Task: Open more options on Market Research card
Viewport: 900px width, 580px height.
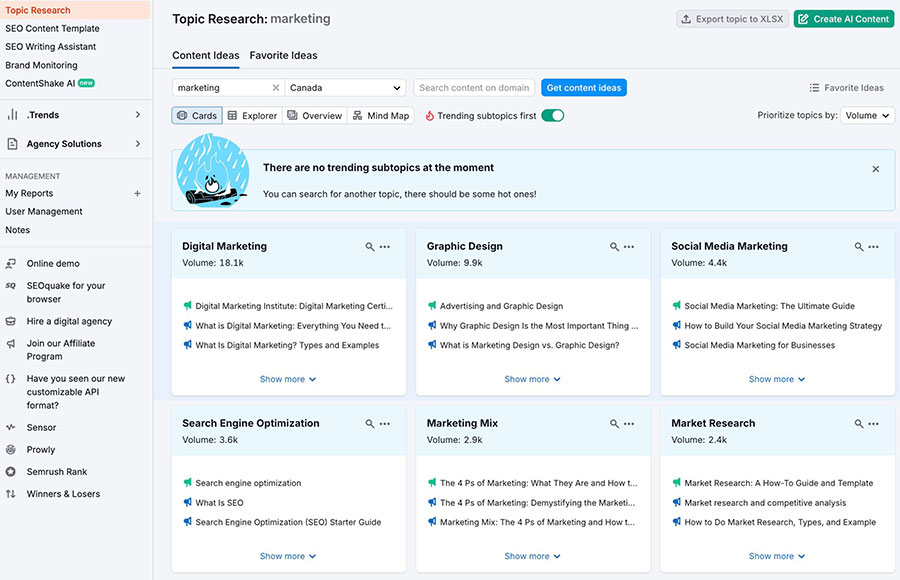Action: pos(874,424)
